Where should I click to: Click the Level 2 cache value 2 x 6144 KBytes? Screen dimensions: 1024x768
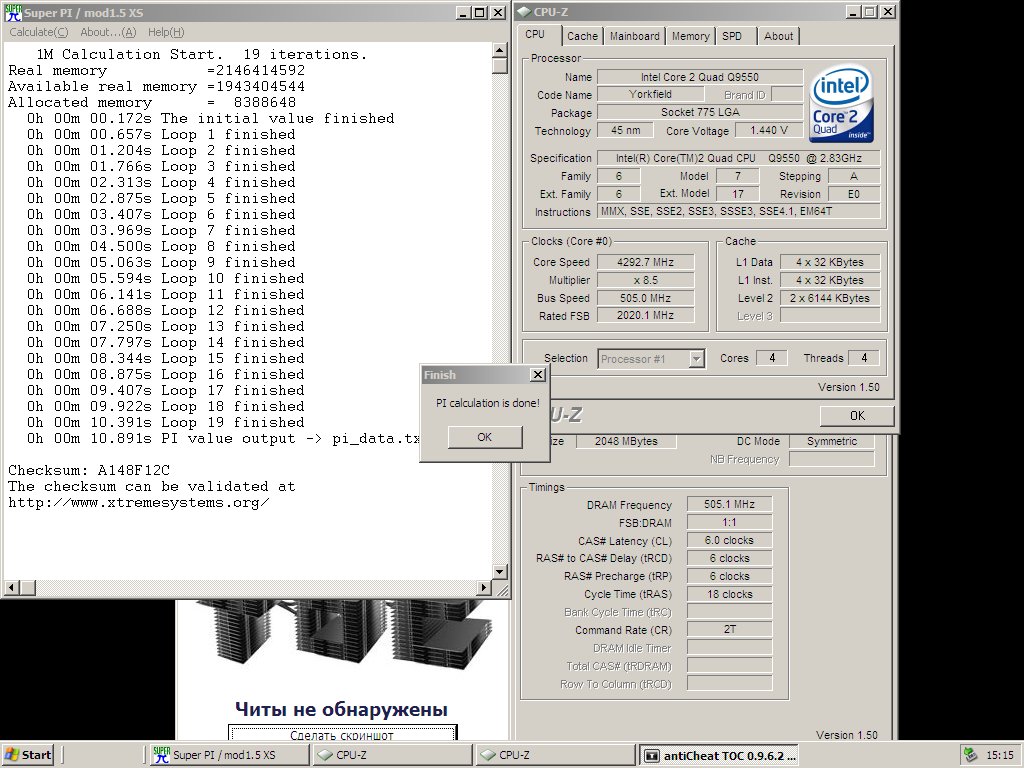(x=830, y=298)
